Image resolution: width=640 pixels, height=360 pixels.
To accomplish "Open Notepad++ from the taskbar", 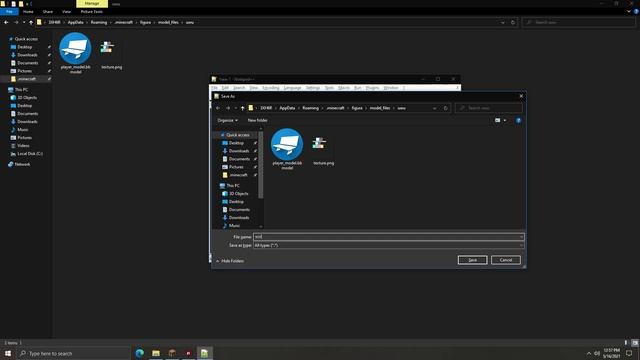I will pos(204,353).
